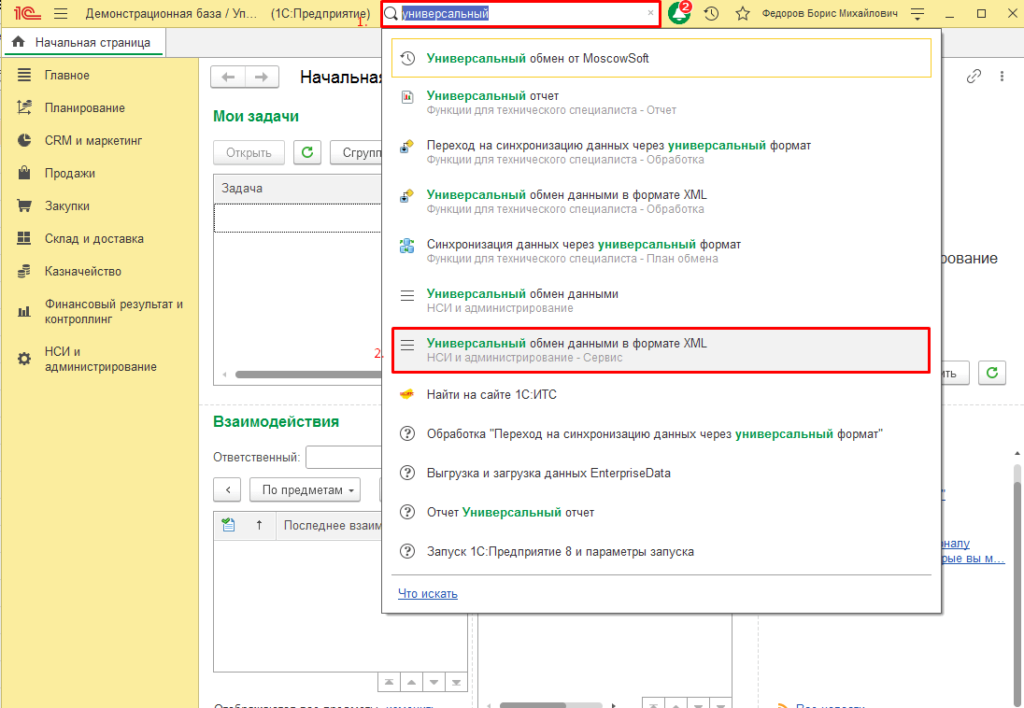Open service settings dropdown near username

tap(918, 14)
